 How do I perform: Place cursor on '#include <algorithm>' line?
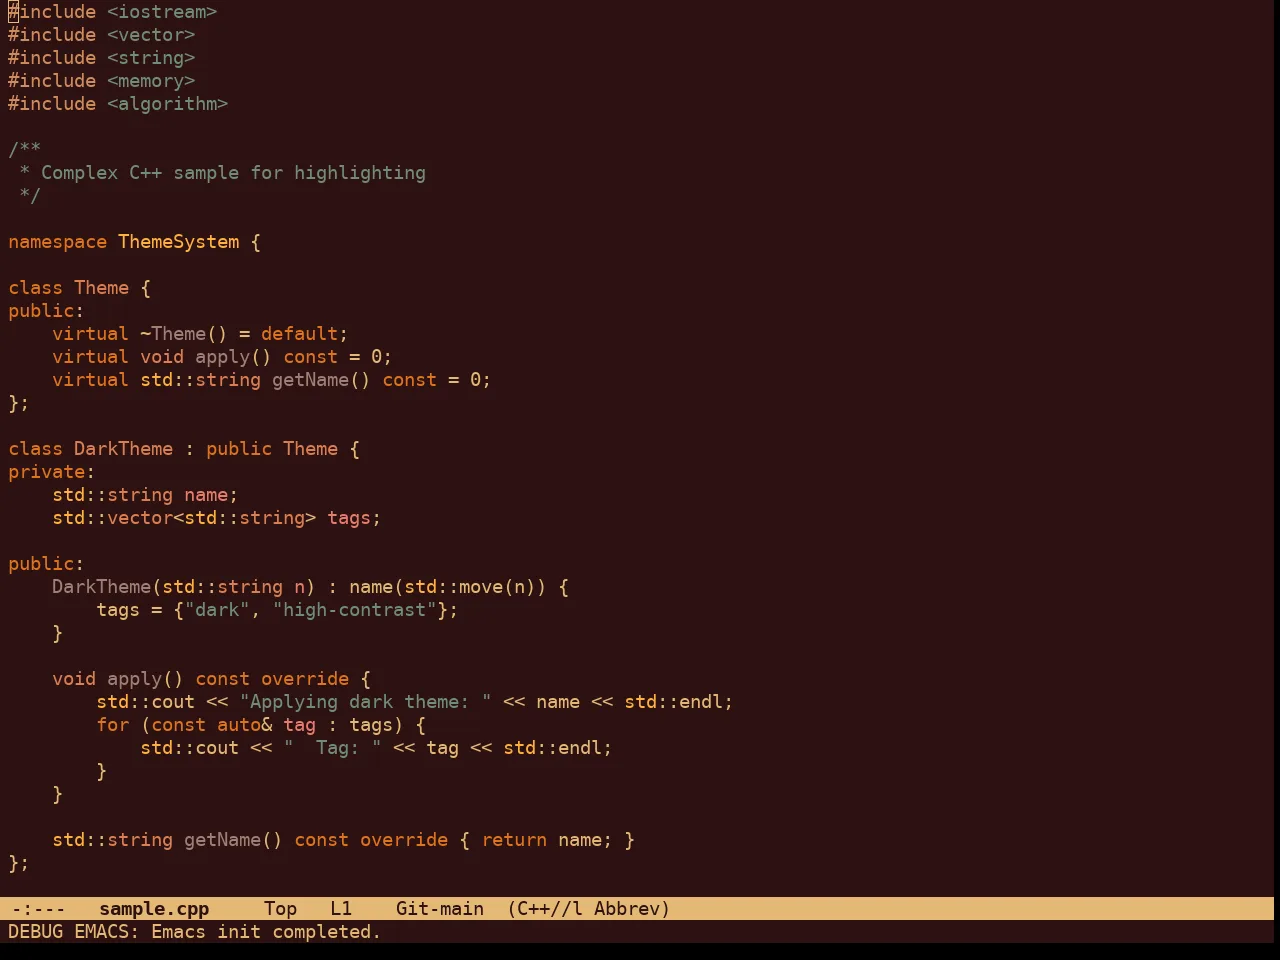(118, 104)
